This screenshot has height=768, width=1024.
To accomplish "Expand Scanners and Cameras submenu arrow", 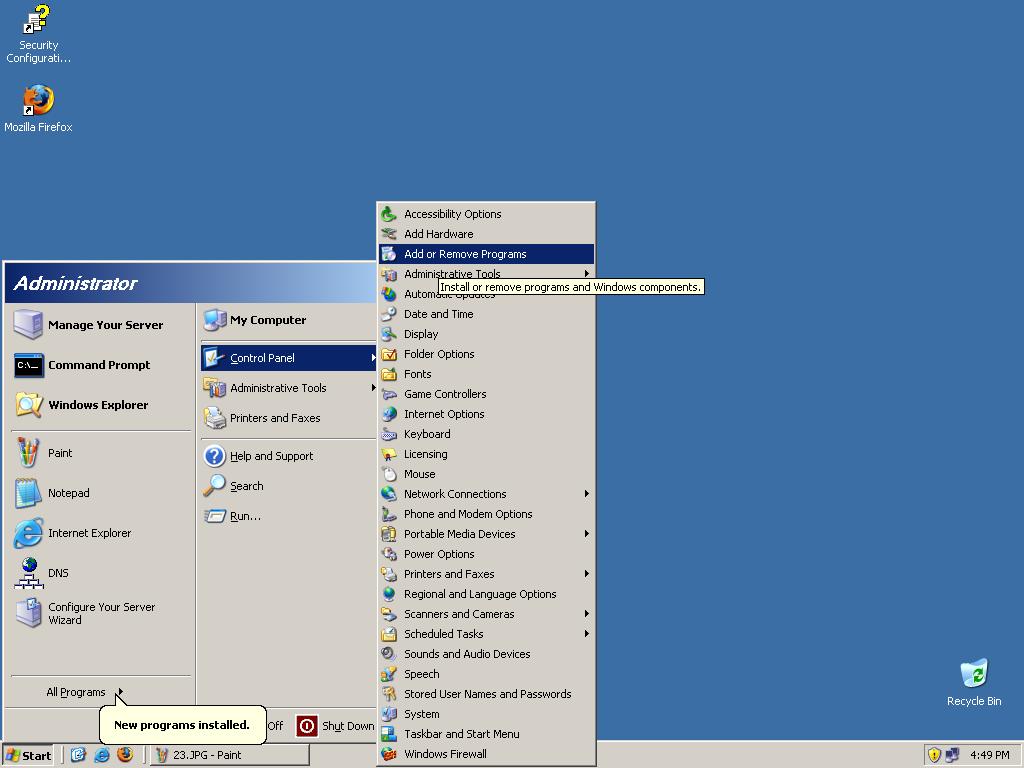I will coord(586,614).
